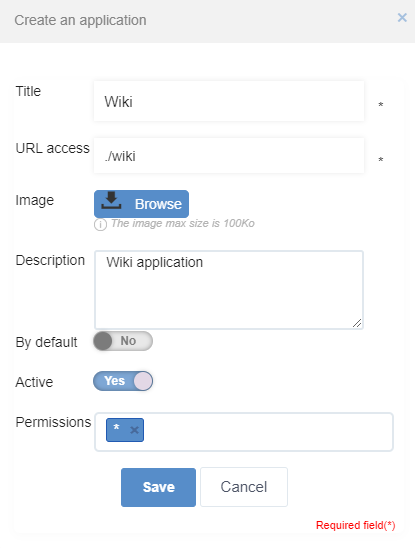415x548 pixels.
Task: Turn off the Active switch
Action: tap(123, 381)
